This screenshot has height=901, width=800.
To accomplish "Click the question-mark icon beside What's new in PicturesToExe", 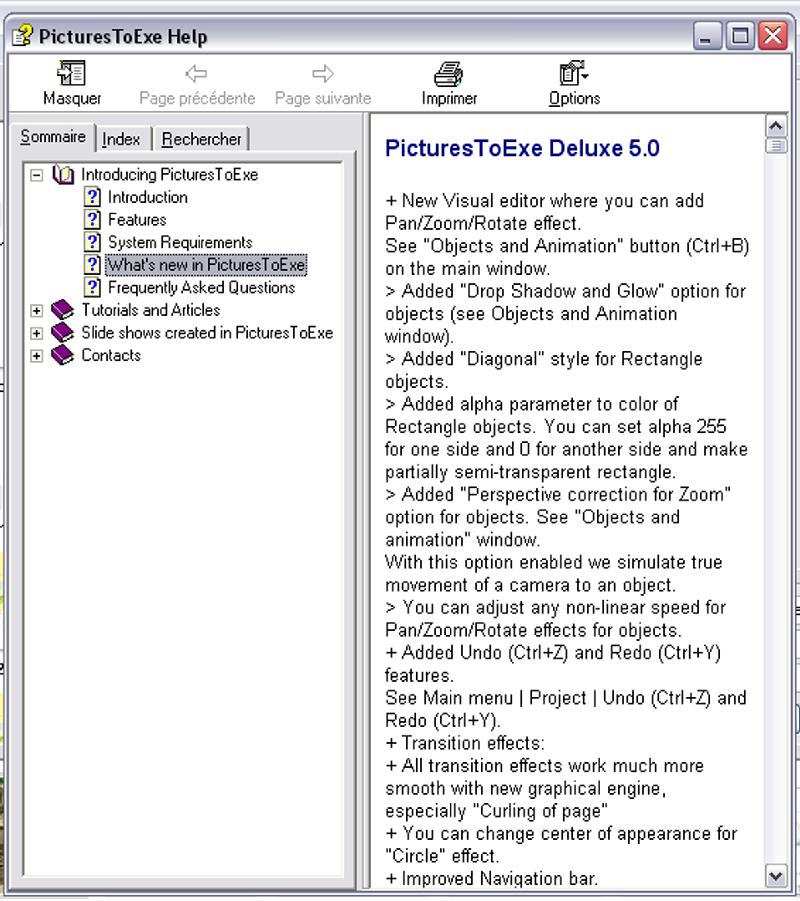I will click(x=93, y=265).
